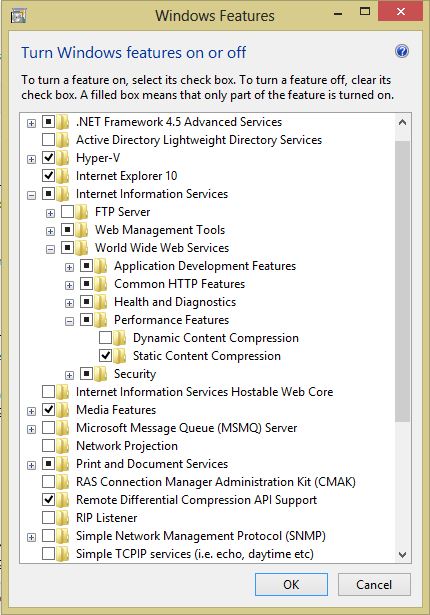The image size is (430, 615).
Task: Click the RIP Listener folder icon
Action: tap(62, 518)
